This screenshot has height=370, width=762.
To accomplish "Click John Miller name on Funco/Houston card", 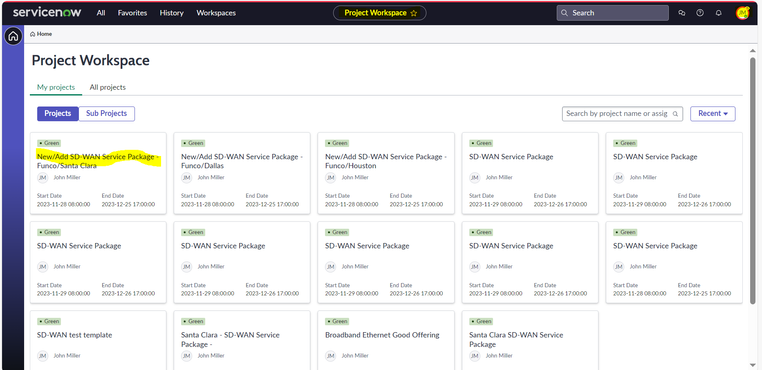I will pyautogui.click(x=355, y=177).
